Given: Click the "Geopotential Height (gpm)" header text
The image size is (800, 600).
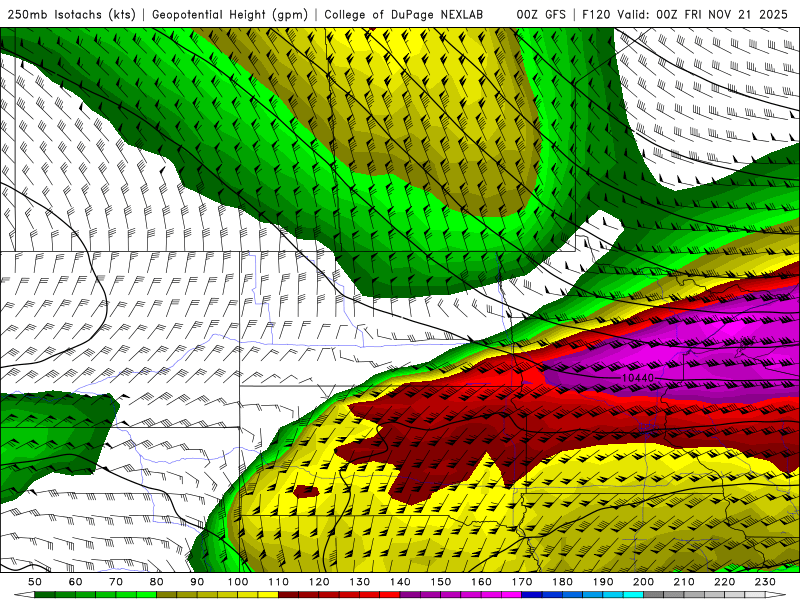Looking at the screenshot, I should click(230, 14).
